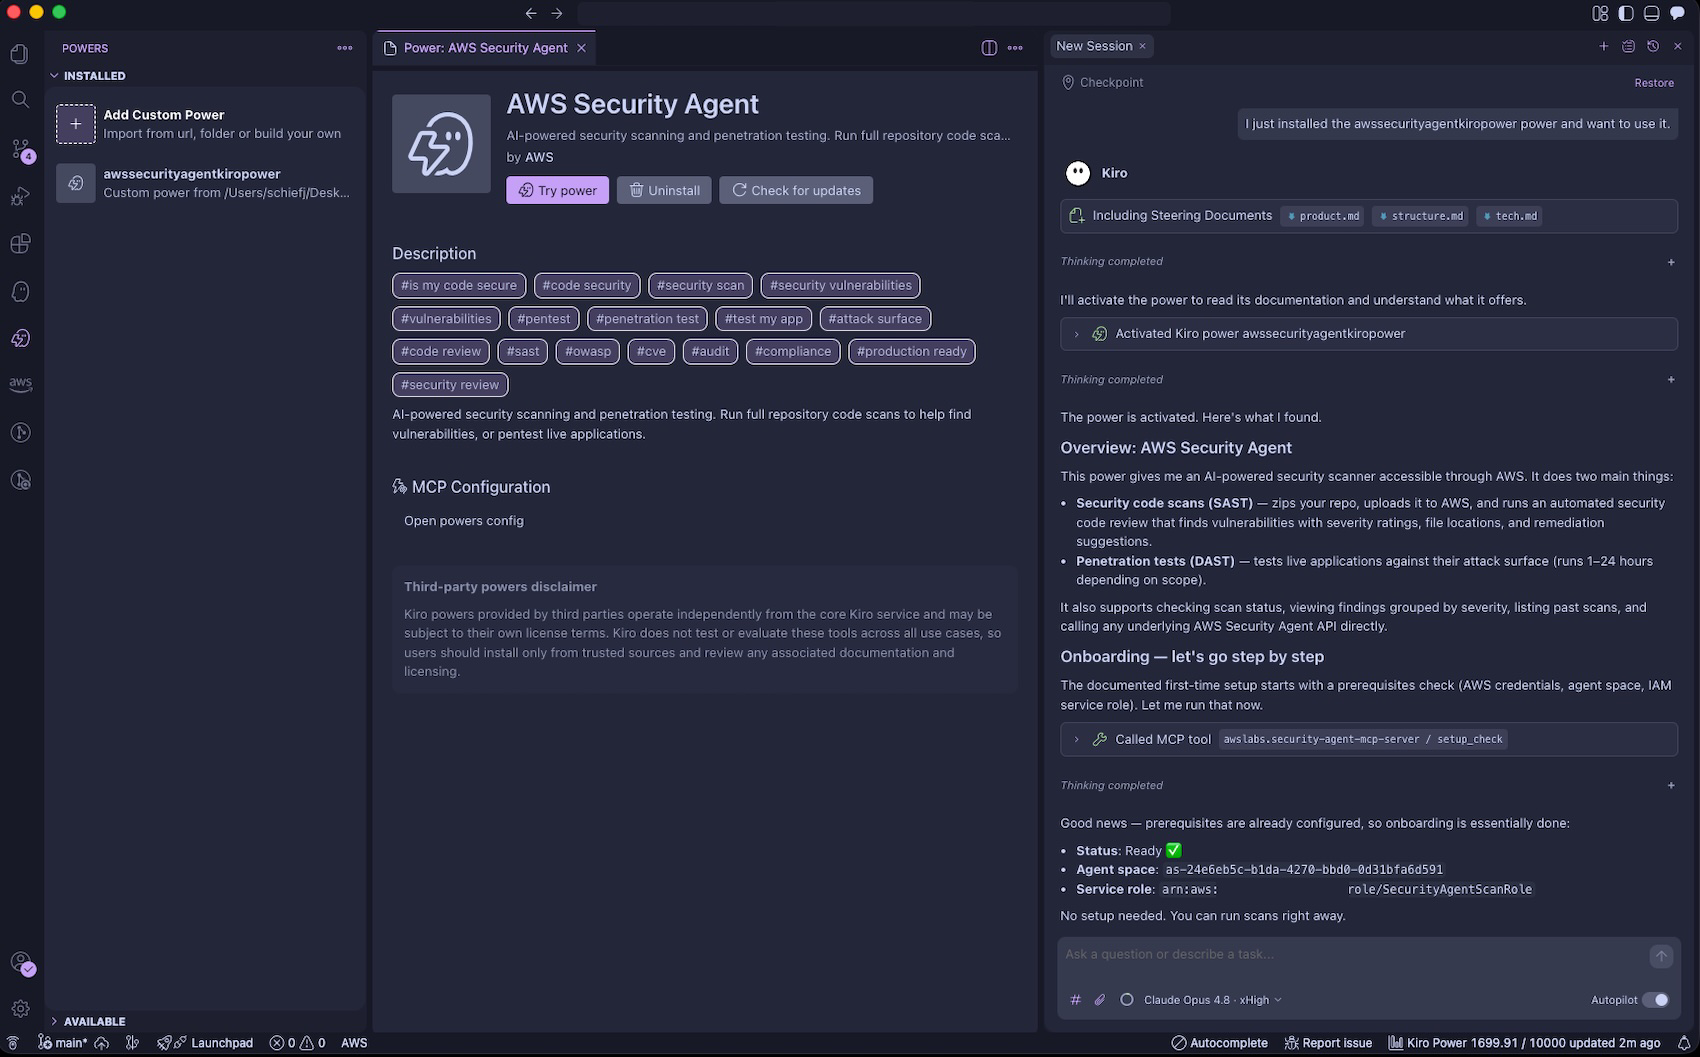Image resolution: width=1700 pixels, height=1057 pixels.
Task: Open powers config link
Action: click(x=464, y=521)
